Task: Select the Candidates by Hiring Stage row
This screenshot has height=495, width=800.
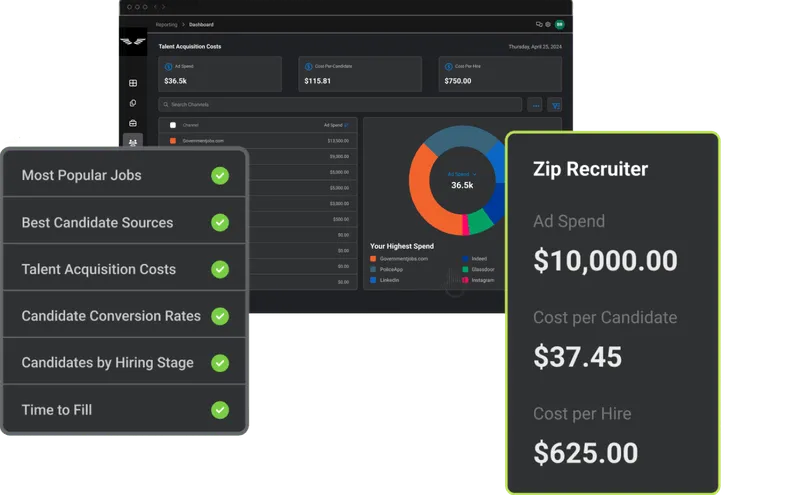Action: [x=124, y=363]
